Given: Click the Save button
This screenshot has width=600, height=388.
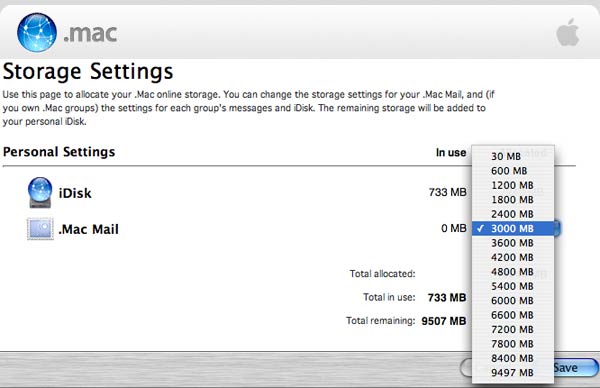Looking at the screenshot, I should point(576,368).
